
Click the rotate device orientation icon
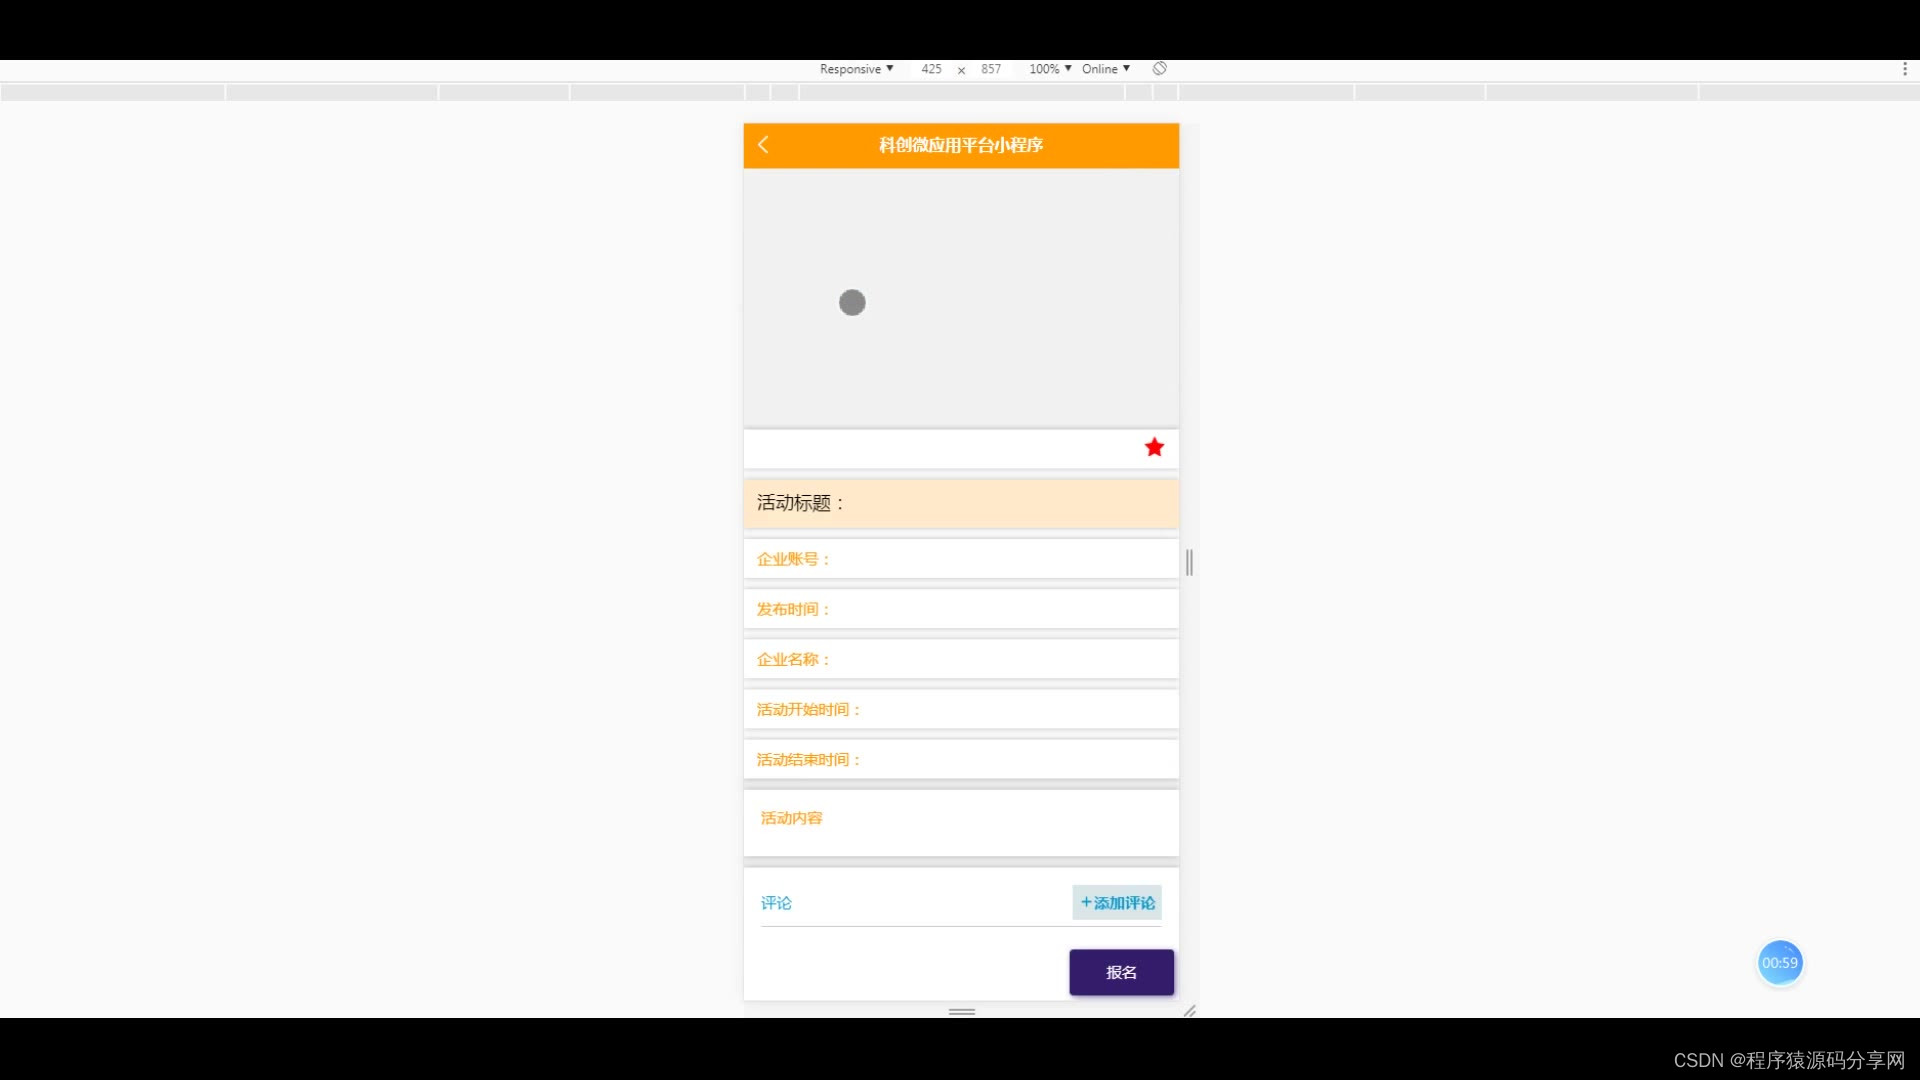click(x=1159, y=69)
